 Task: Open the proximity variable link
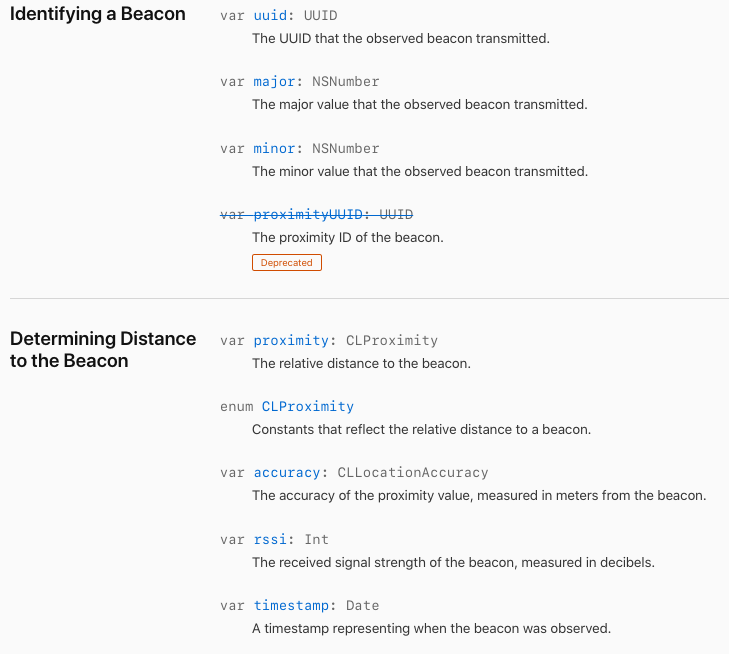coord(291,340)
